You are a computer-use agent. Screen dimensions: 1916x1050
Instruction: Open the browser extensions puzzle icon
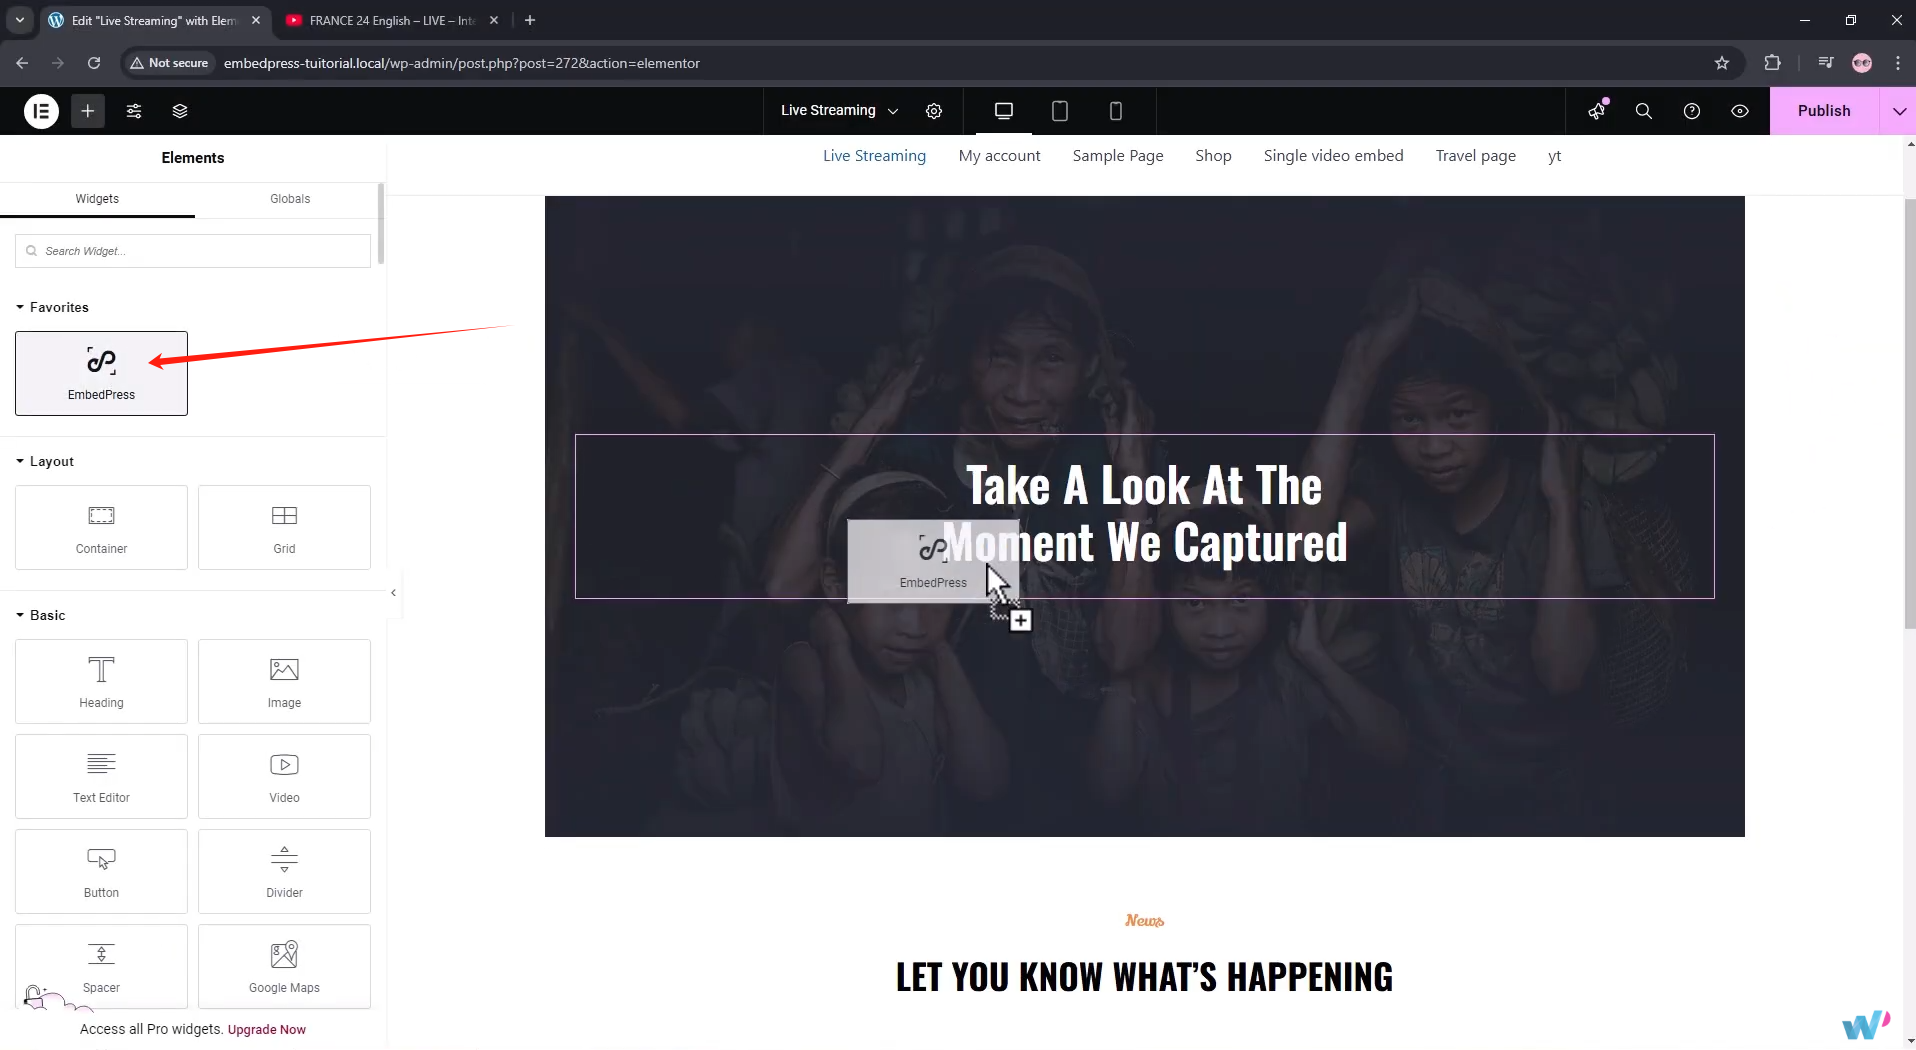(x=1772, y=63)
